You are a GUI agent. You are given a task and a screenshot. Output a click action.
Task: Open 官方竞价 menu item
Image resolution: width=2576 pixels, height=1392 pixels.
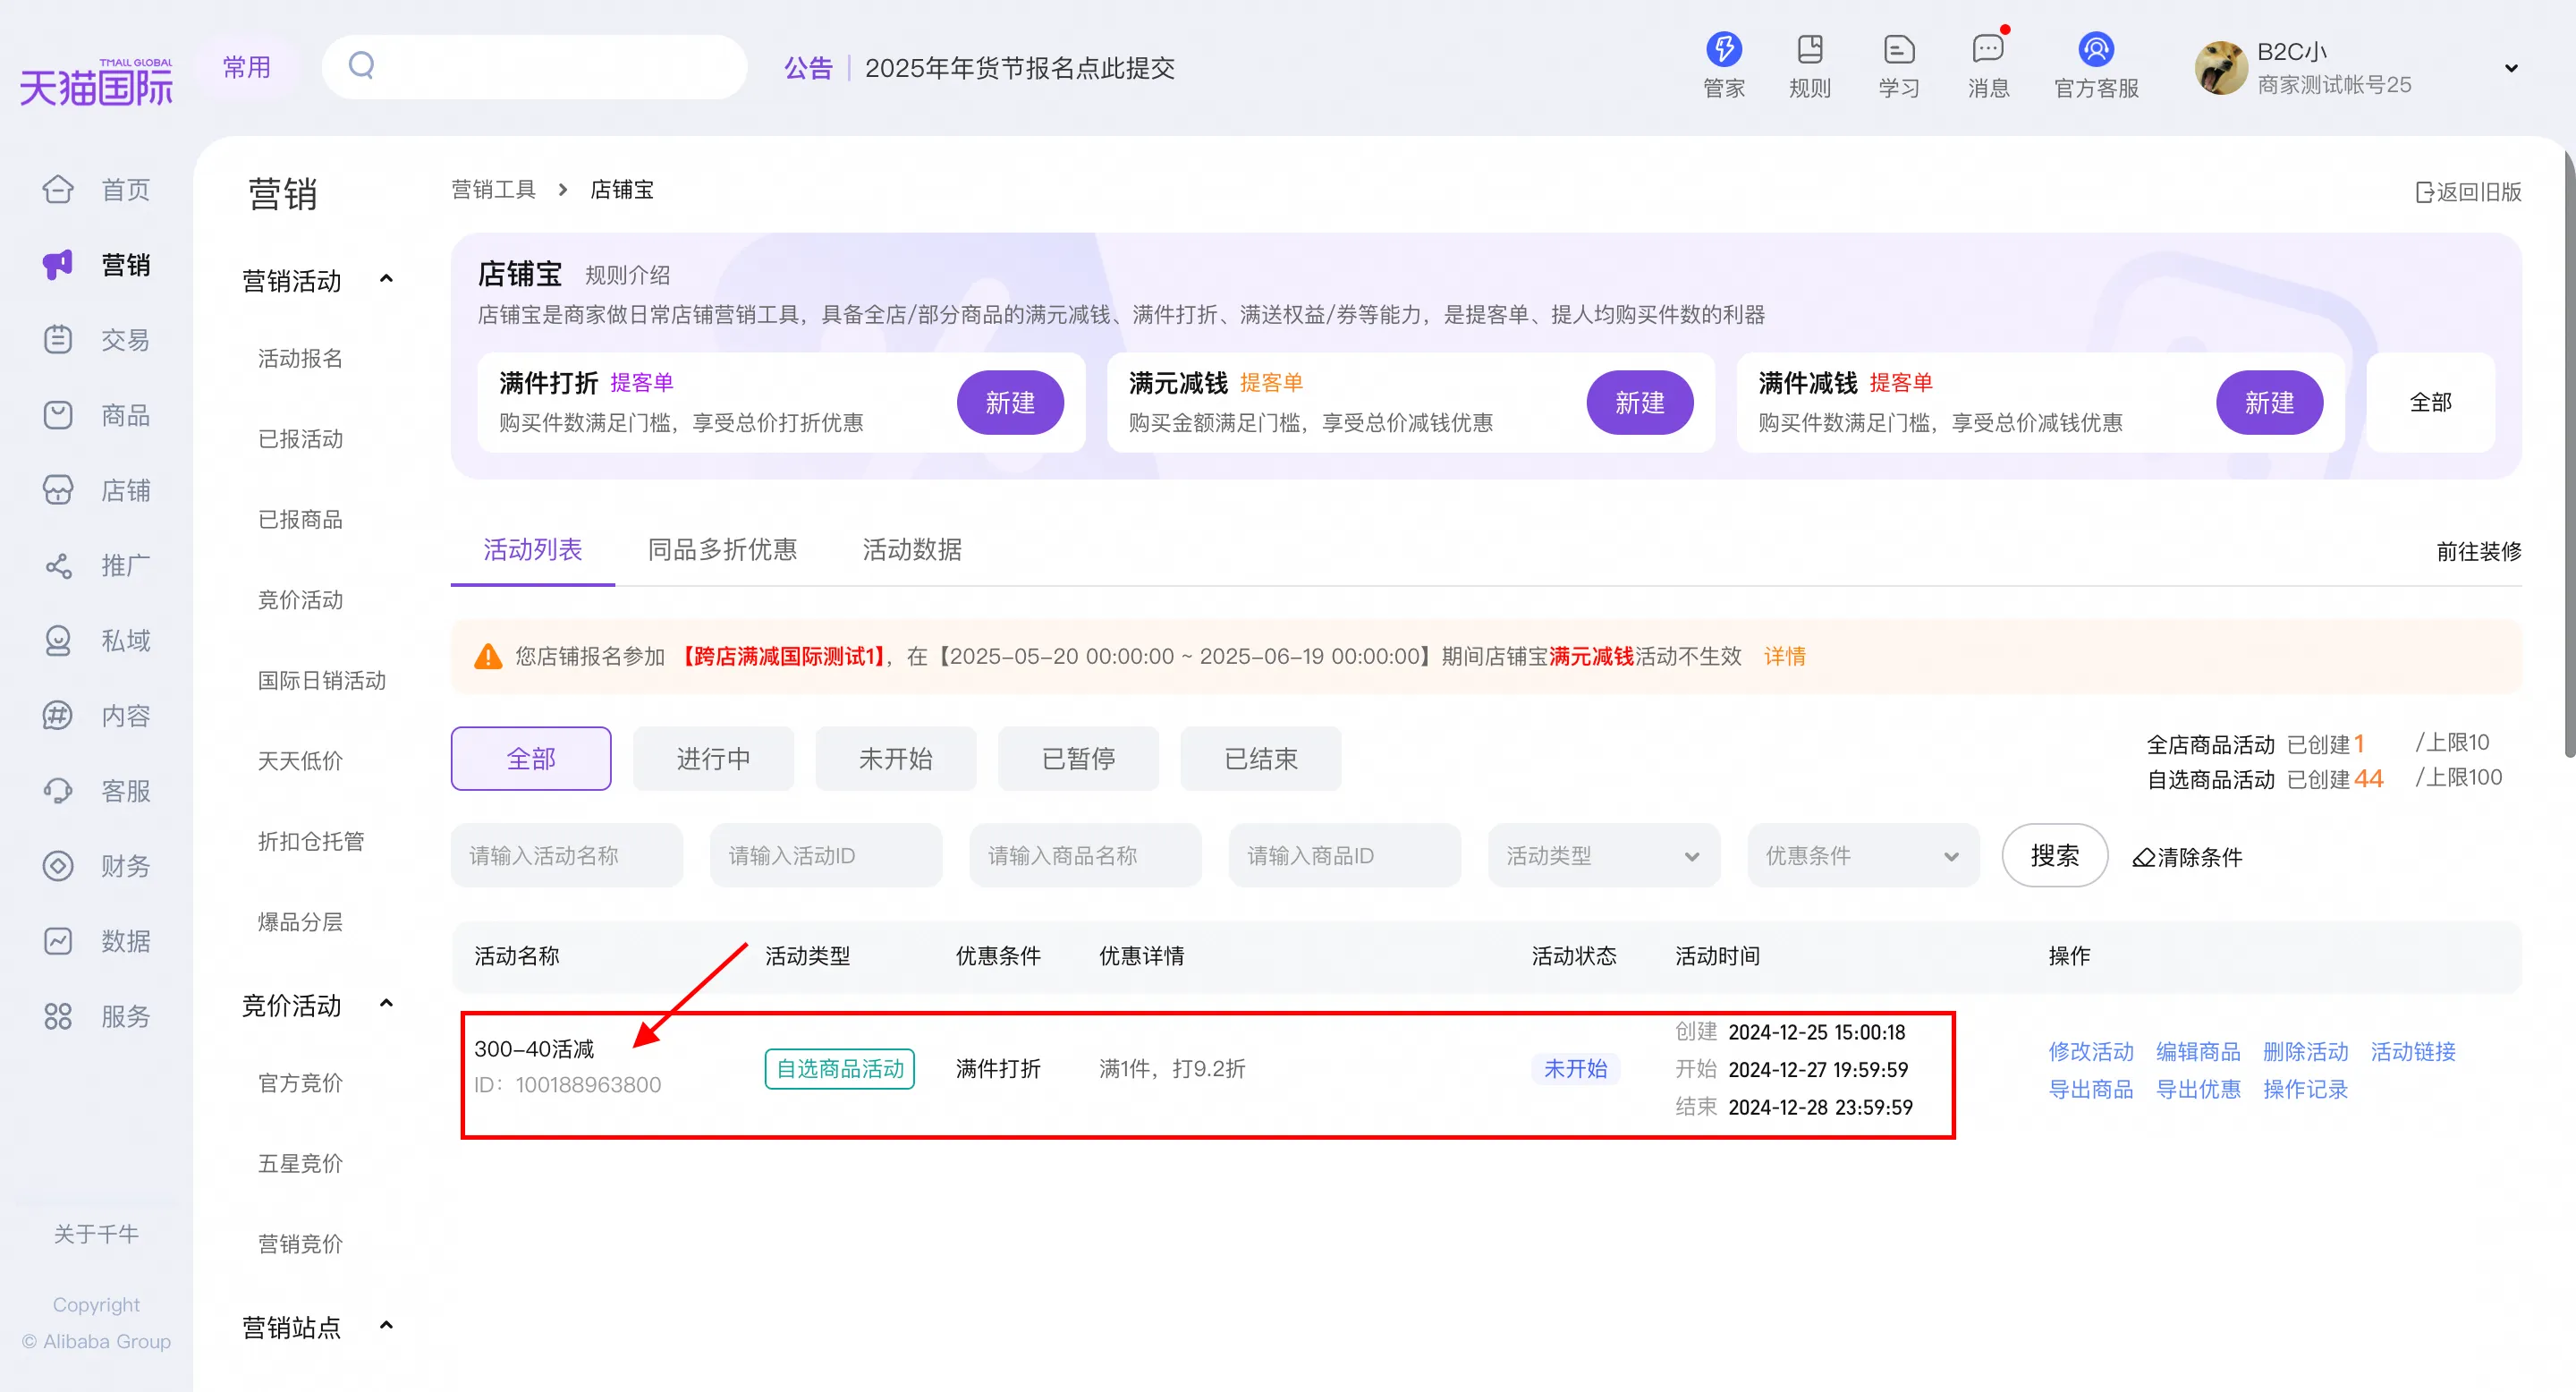300,1083
